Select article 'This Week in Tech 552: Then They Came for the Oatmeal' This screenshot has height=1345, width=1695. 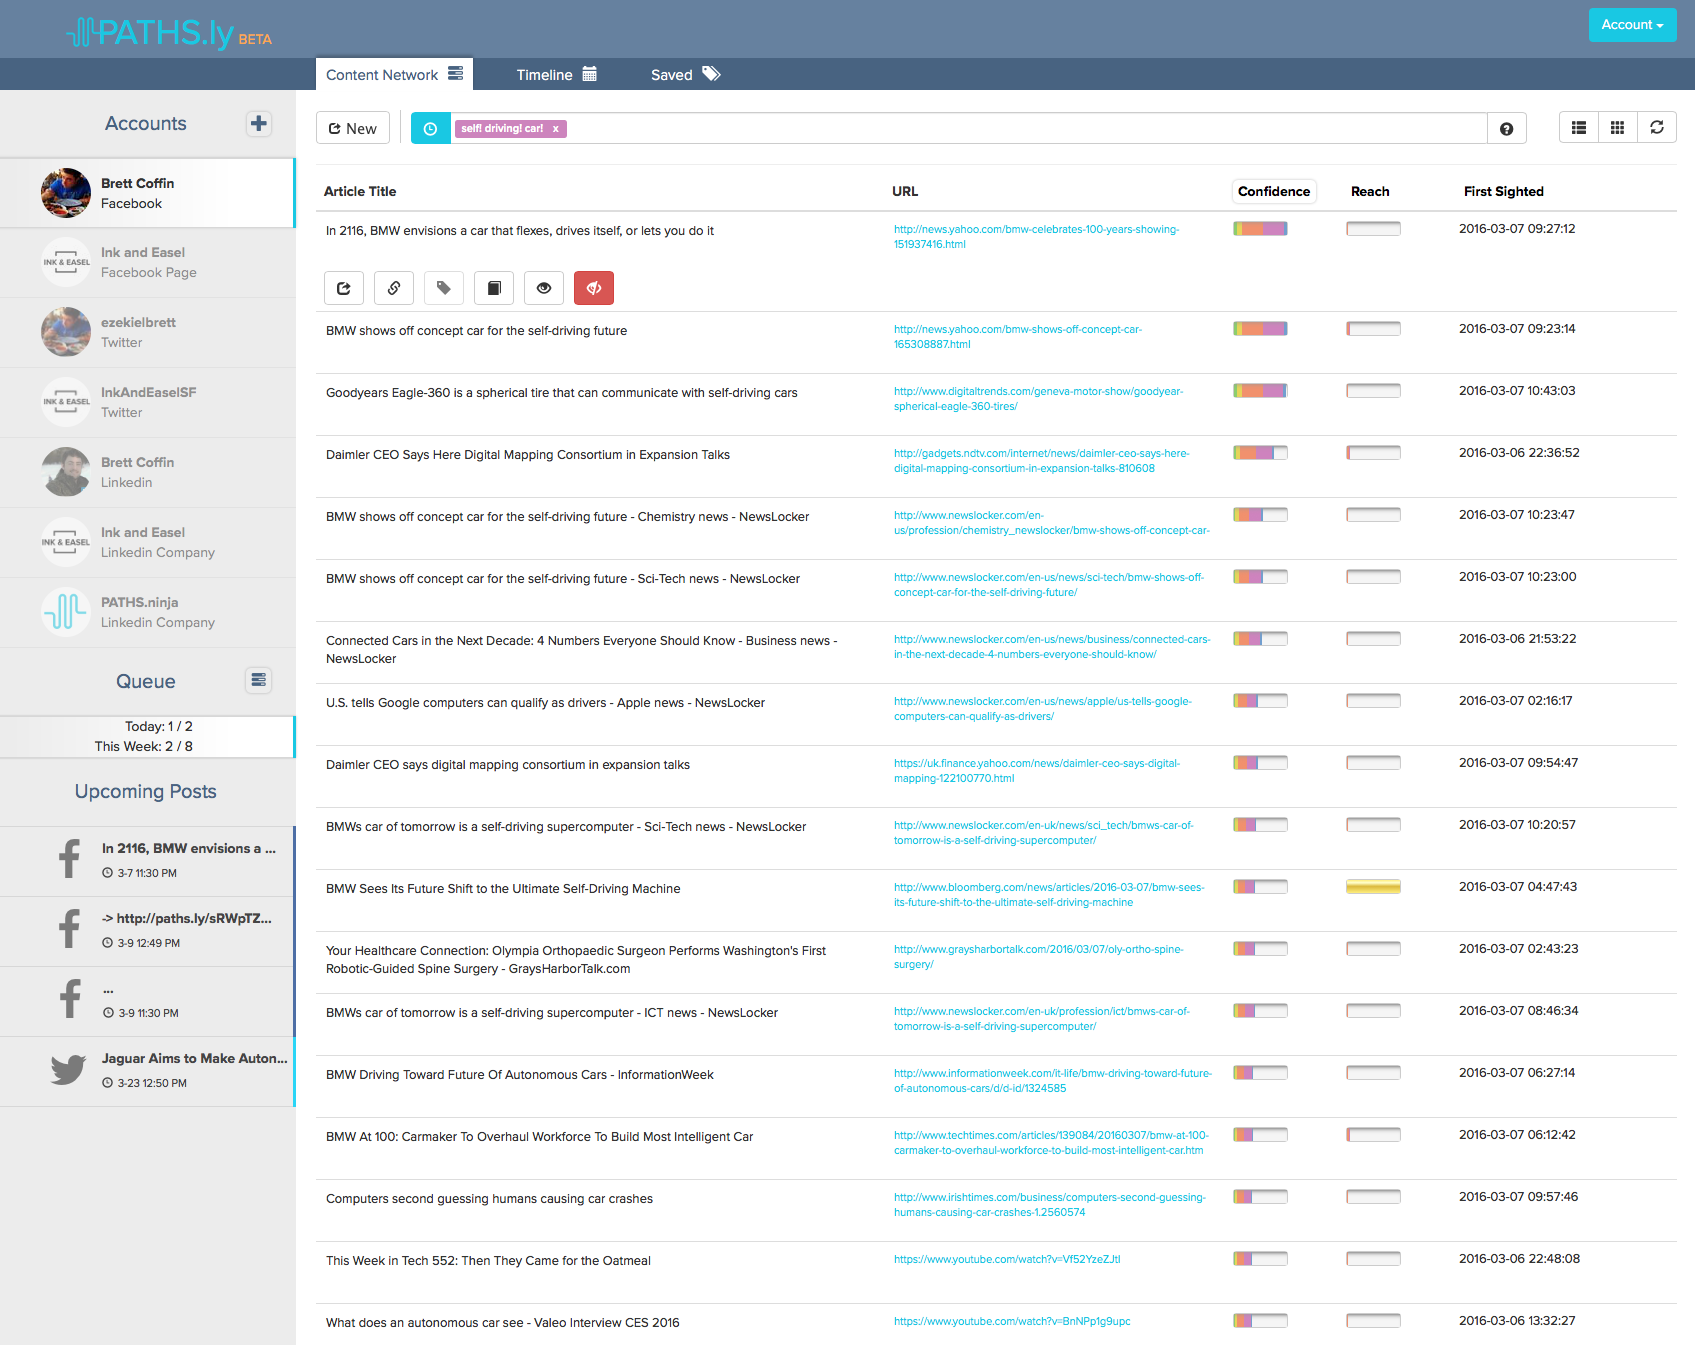488,1261
